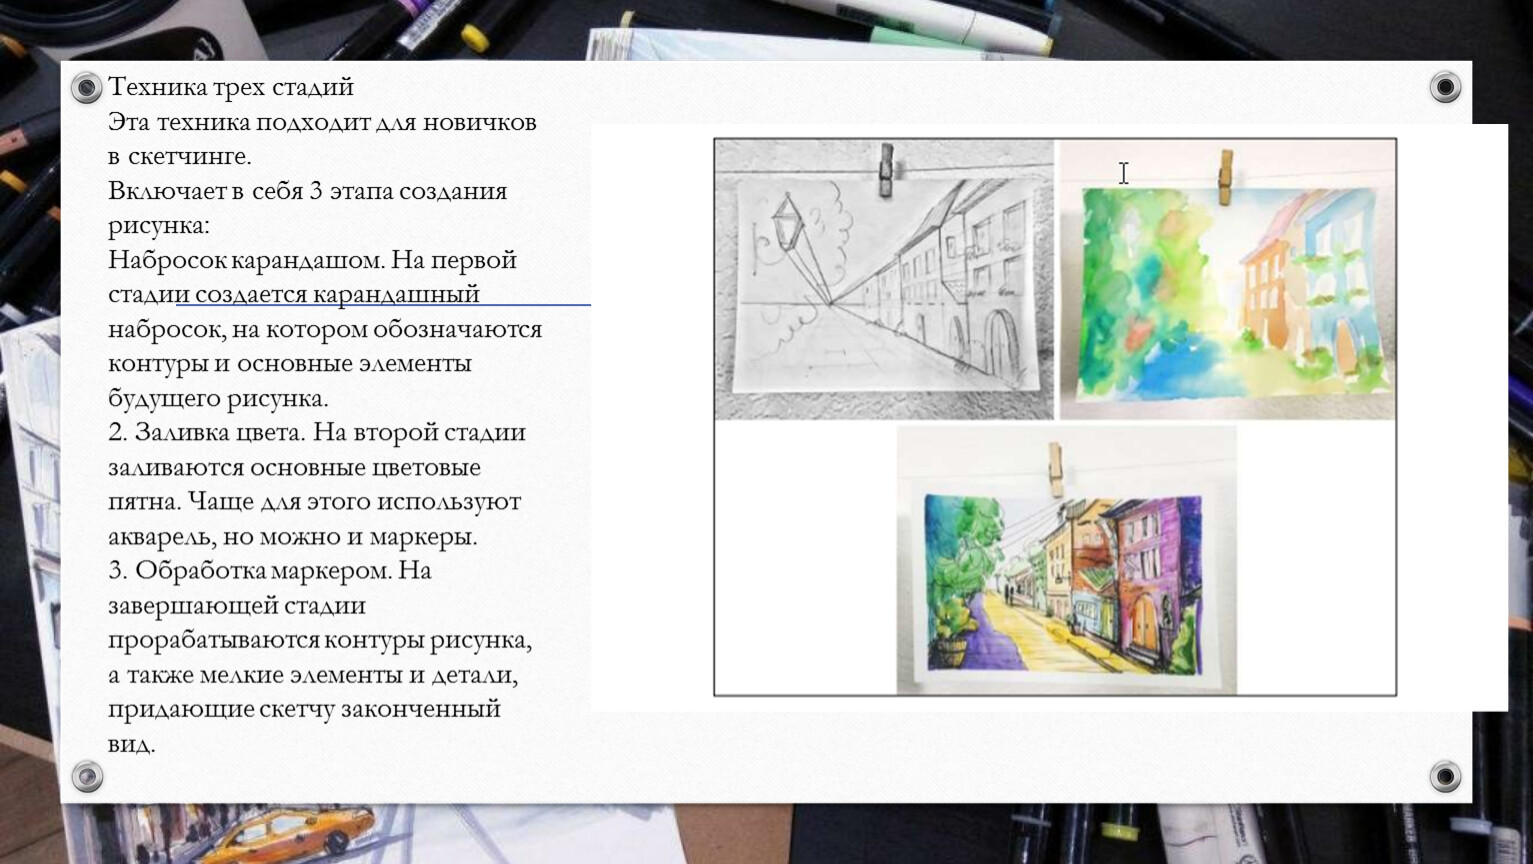The width and height of the screenshot is (1533, 864).
Task: Click the top-left corner rivet on the slide
Action: click(87, 88)
